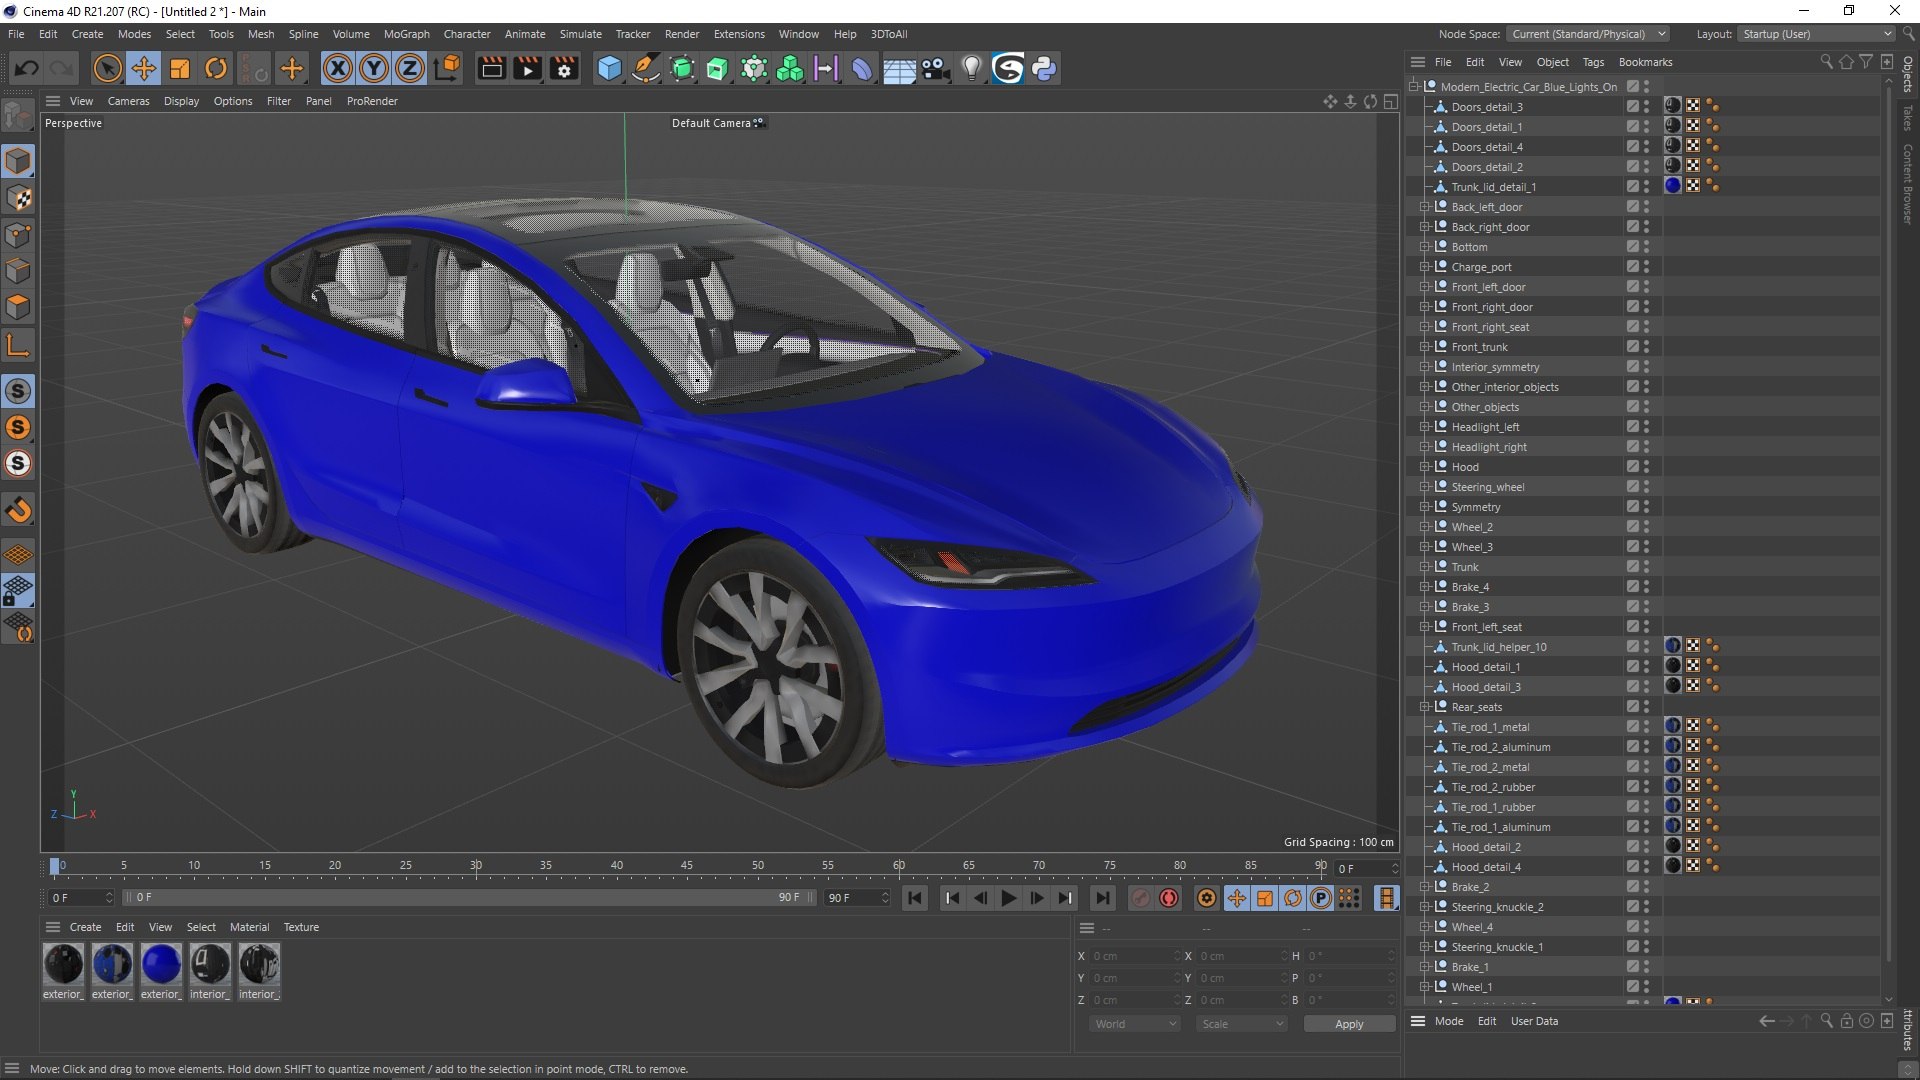1920x1080 pixels.
Task: Click the Camera object icon
Action: pos(935,68)
